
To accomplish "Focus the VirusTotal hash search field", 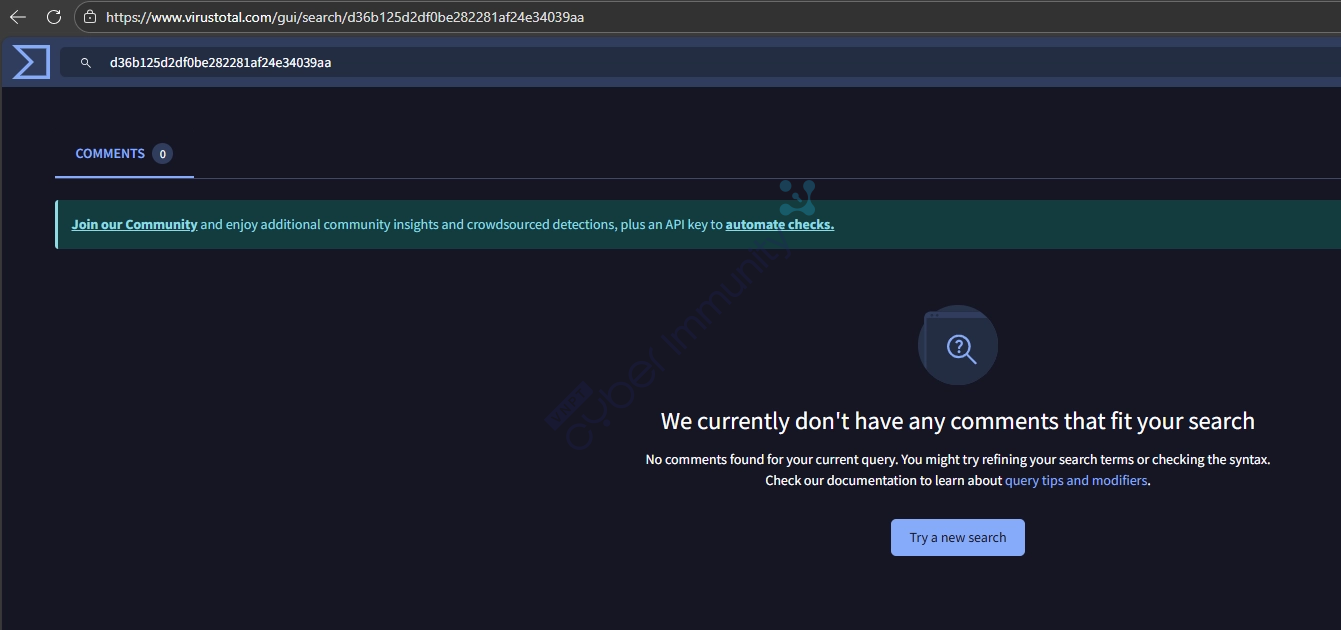I will coord(220,63).
